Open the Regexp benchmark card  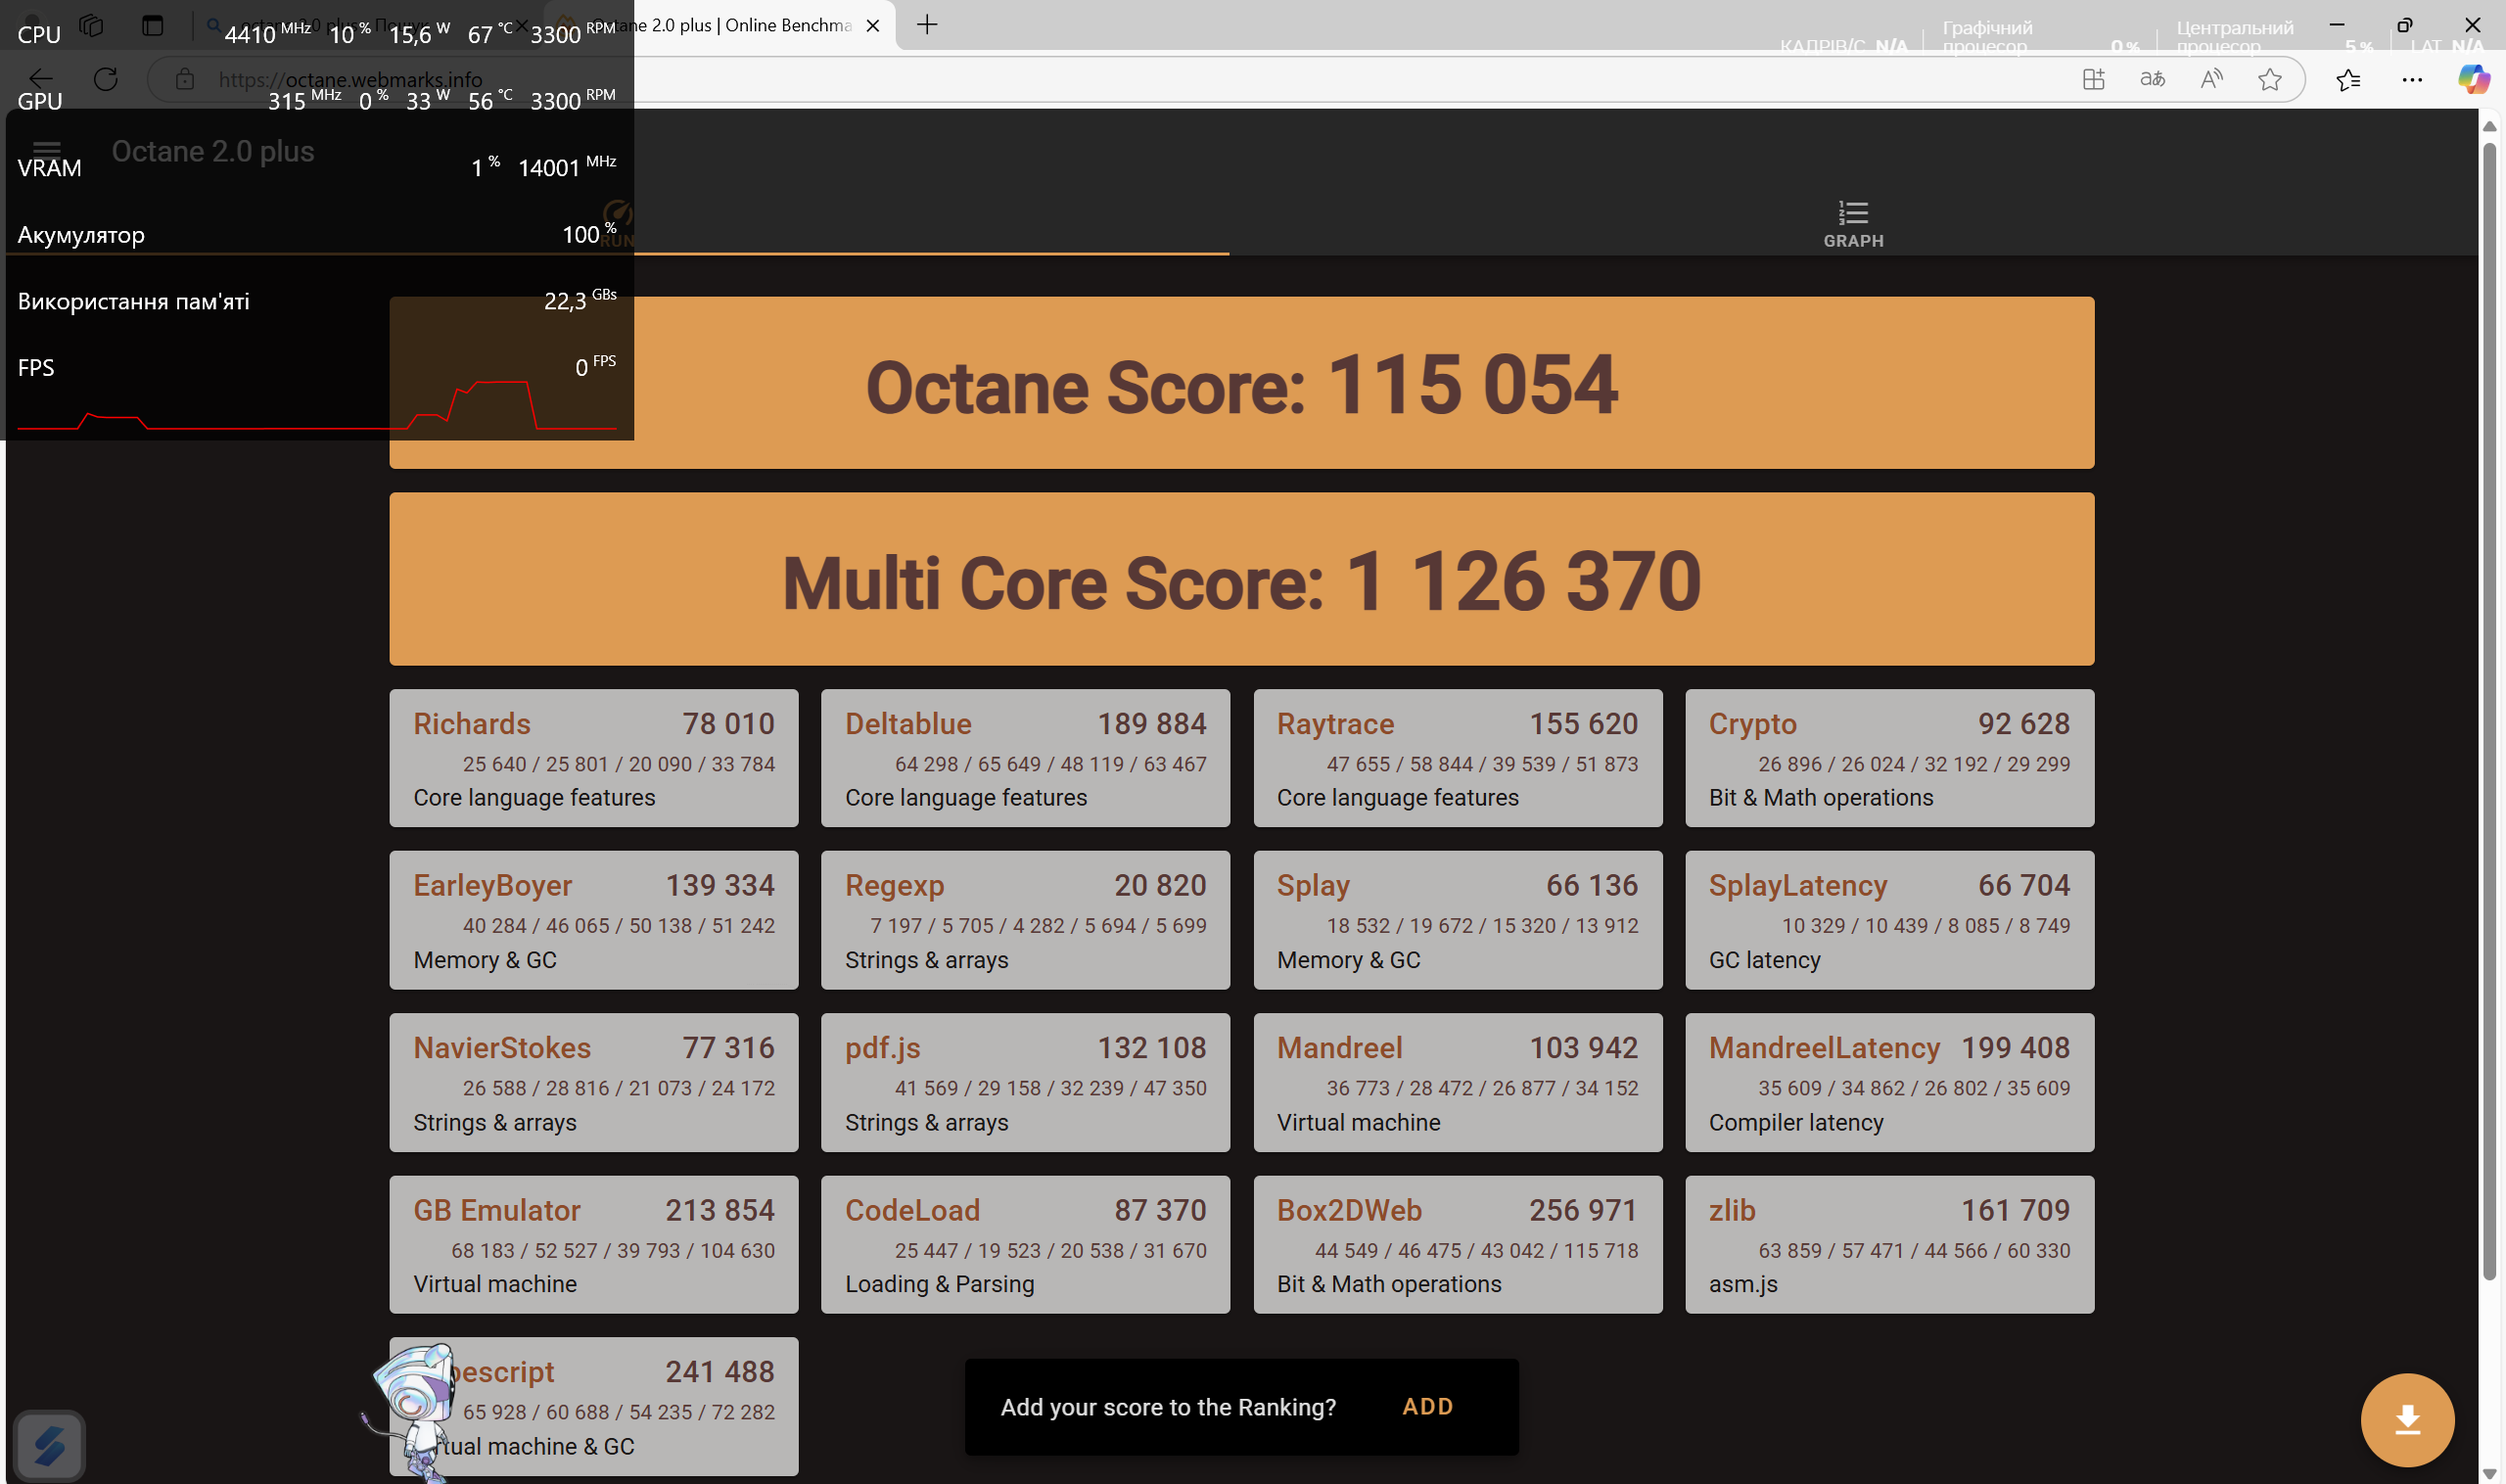1025,919
